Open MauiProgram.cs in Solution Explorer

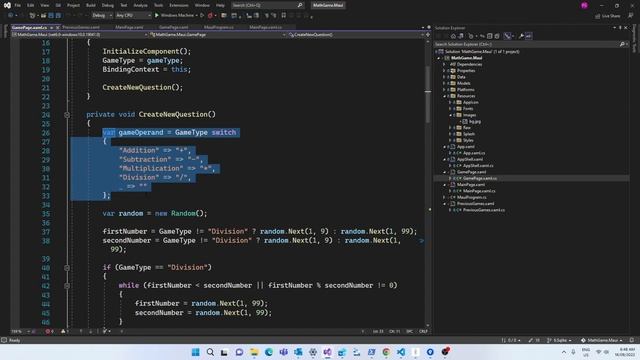pos(471,197)
